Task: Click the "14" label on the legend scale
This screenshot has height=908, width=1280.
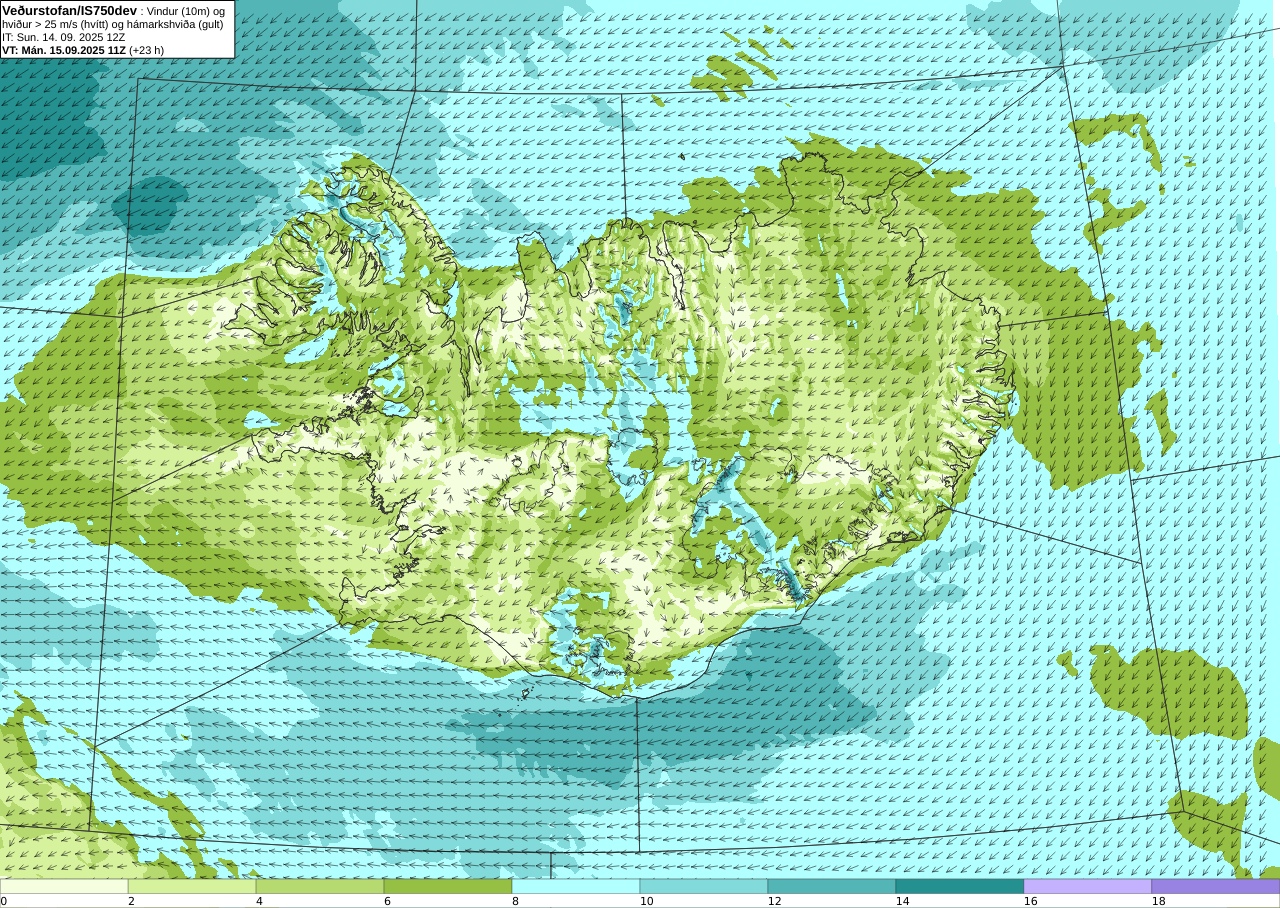Action: coord(902,901)
